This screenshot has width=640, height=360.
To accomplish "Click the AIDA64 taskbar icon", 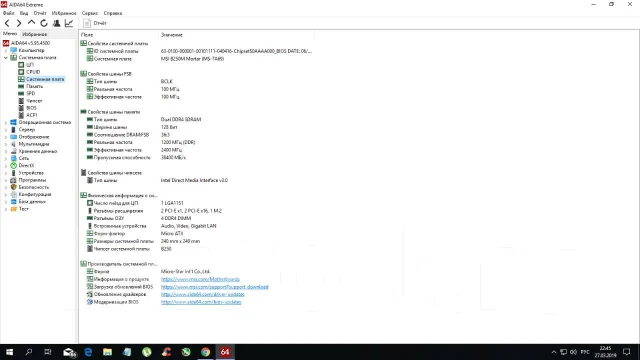I will (225, 352).
